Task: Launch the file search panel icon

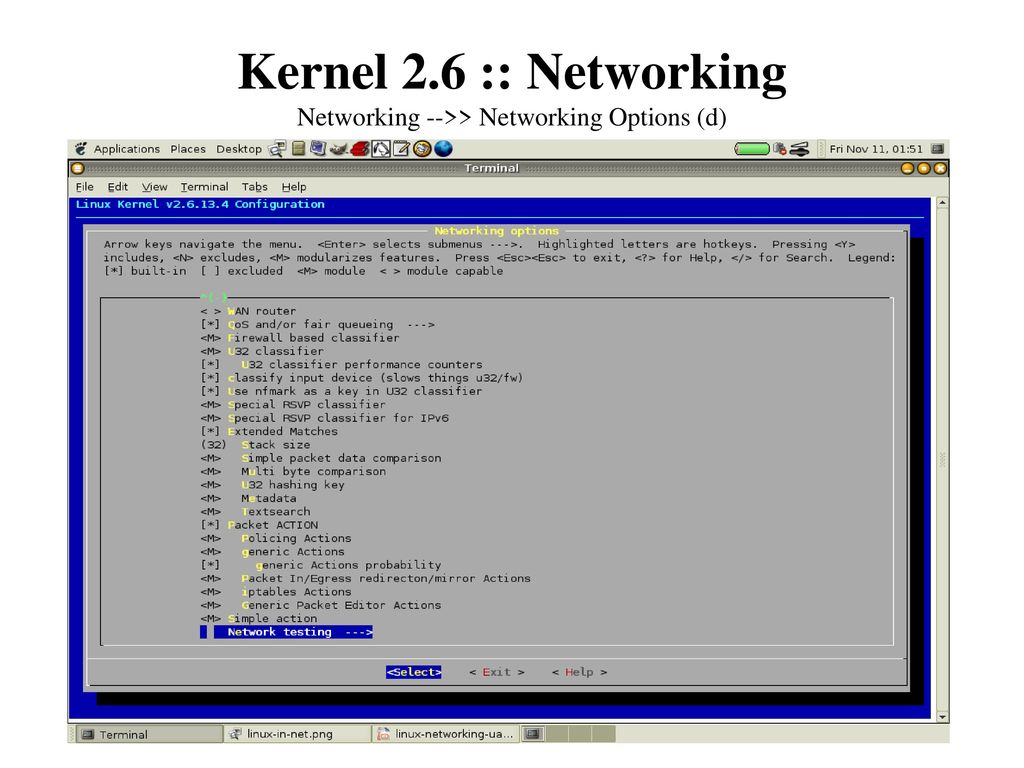Action: 278,149
